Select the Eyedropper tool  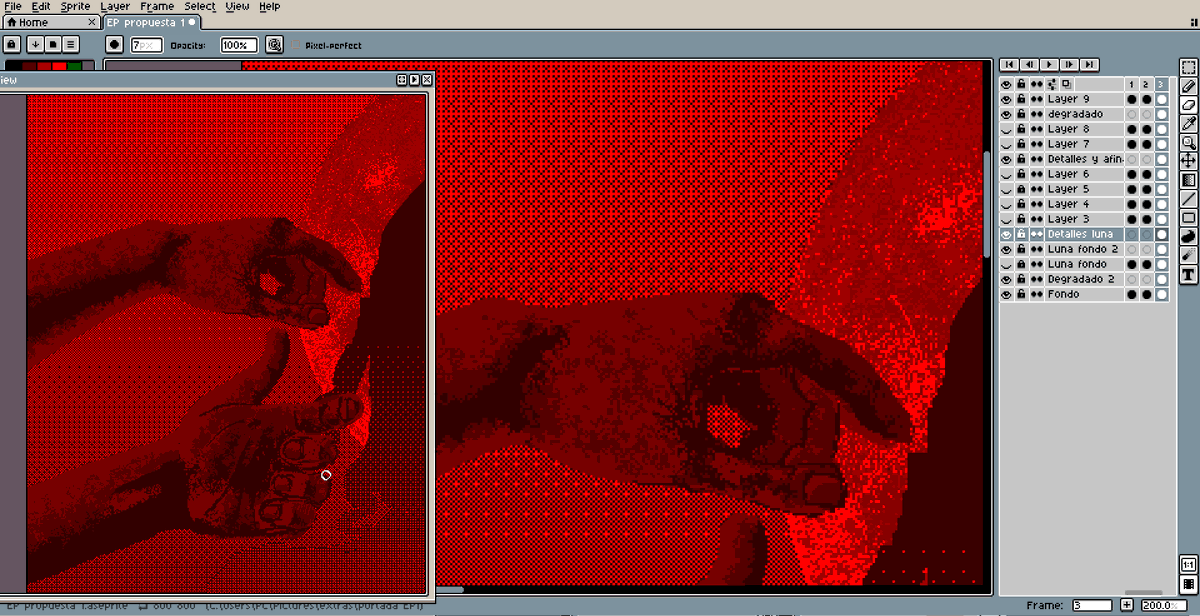pos(1189,124)
